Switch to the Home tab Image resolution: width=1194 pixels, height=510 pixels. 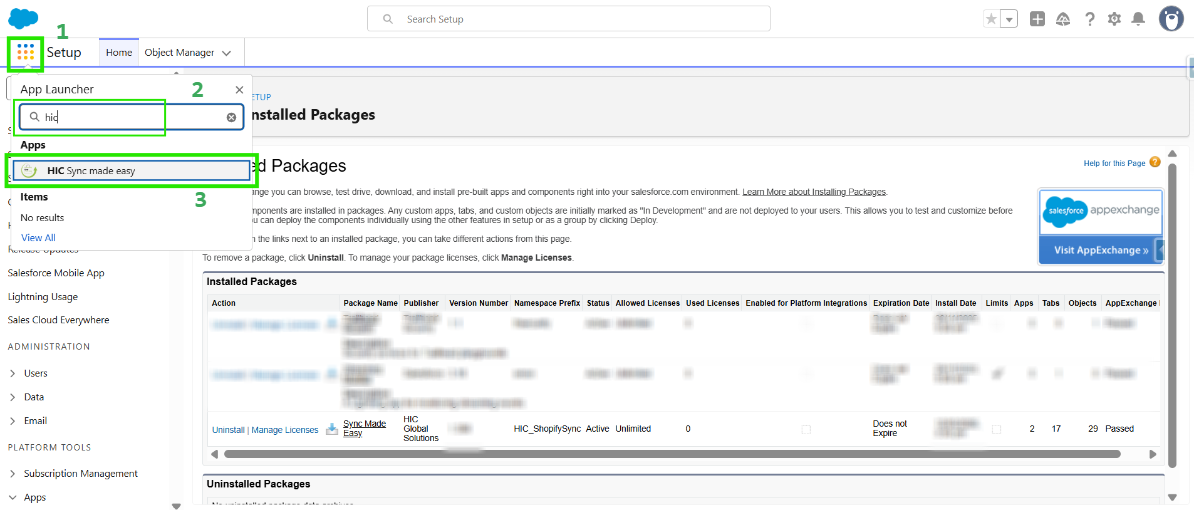click(118, 53)
